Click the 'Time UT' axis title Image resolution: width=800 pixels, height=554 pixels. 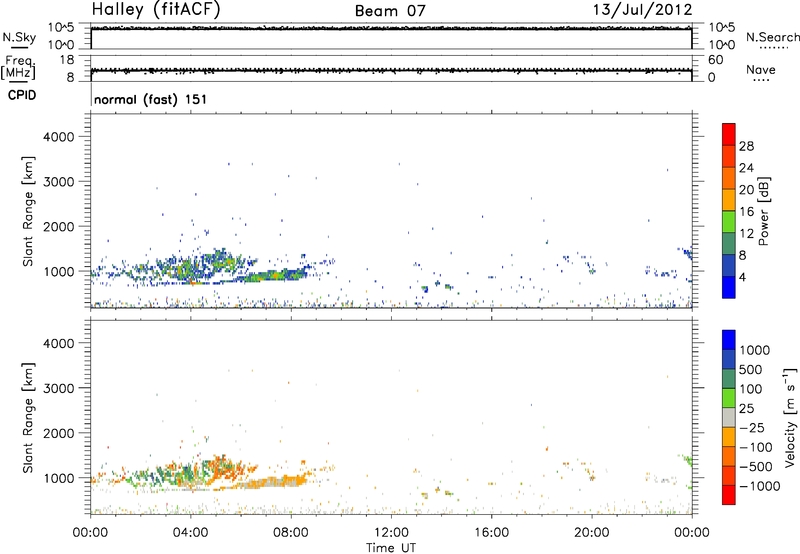(391, 548)
